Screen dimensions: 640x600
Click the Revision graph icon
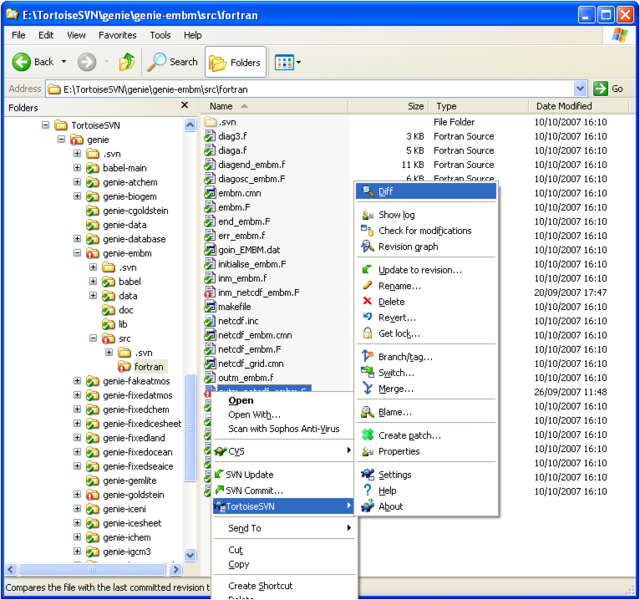(367, 247)
